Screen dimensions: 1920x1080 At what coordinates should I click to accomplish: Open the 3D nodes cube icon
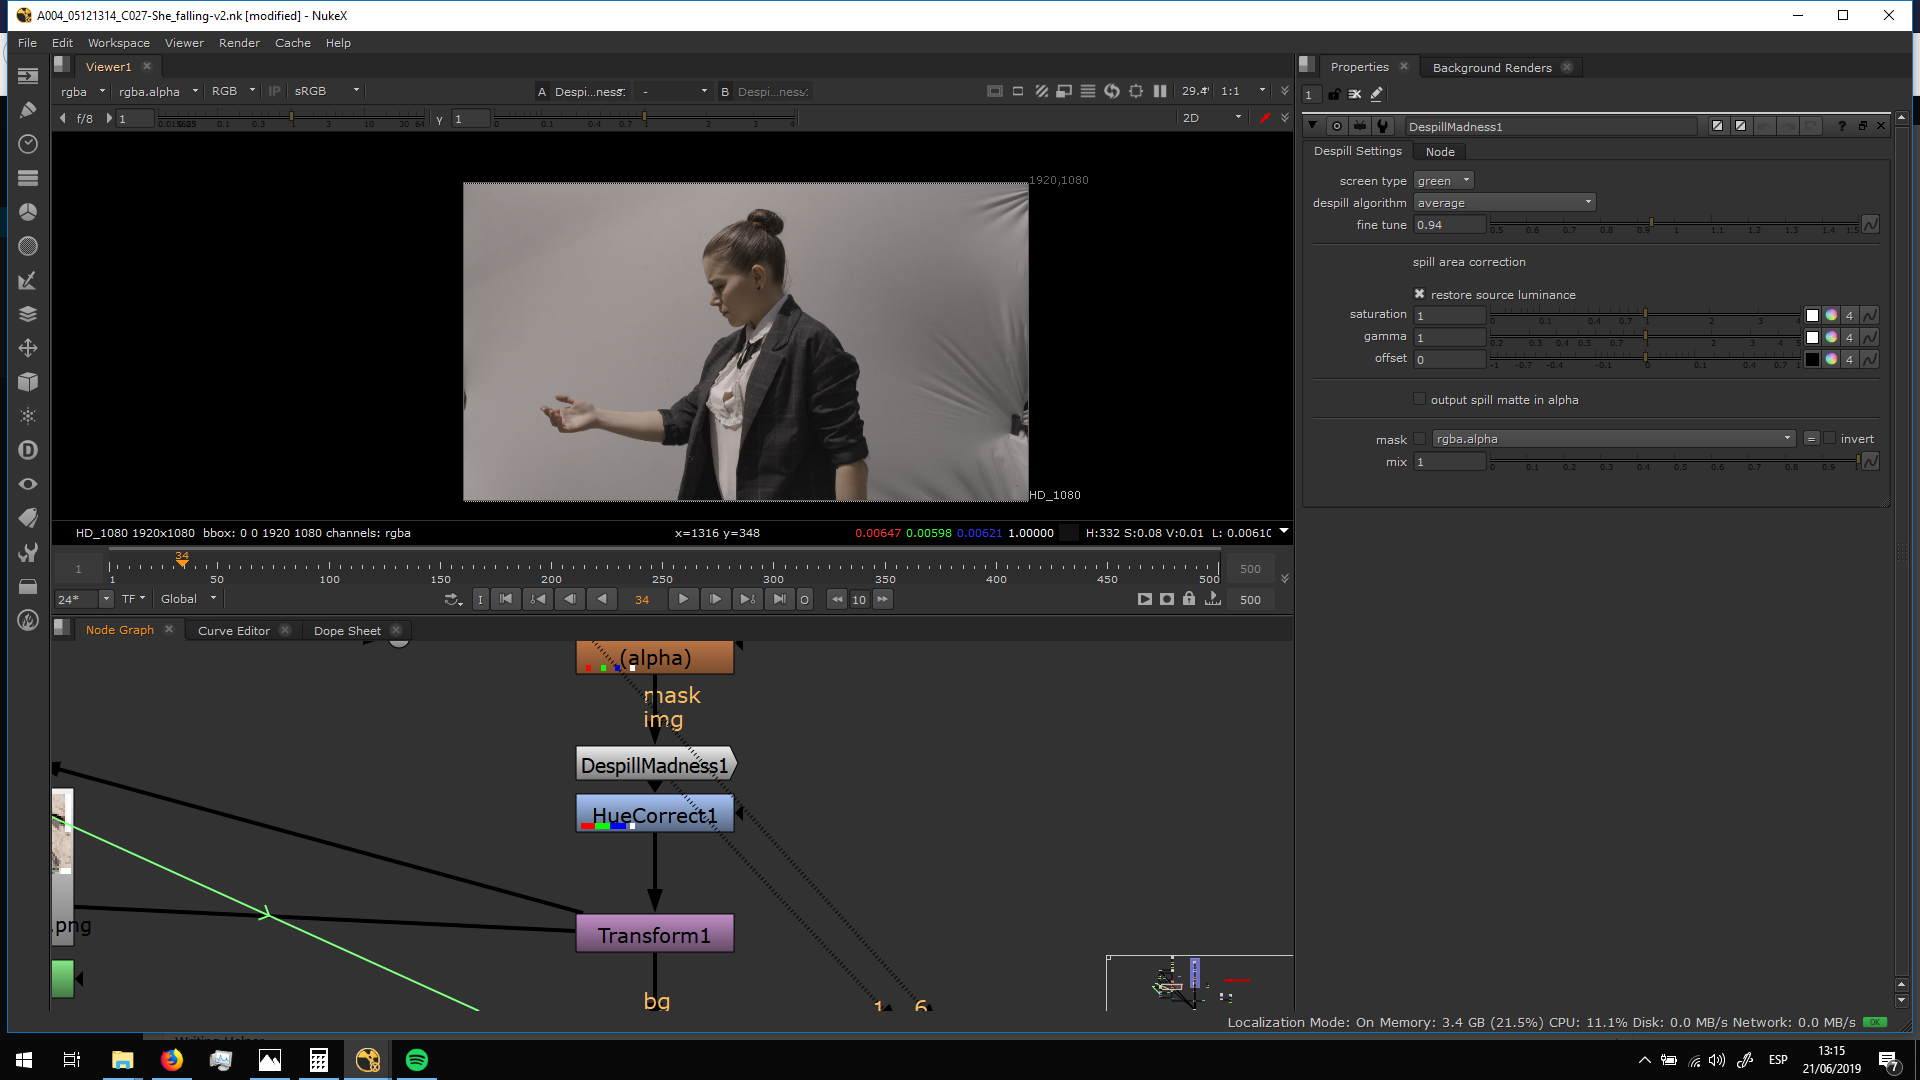pos(28,382)
